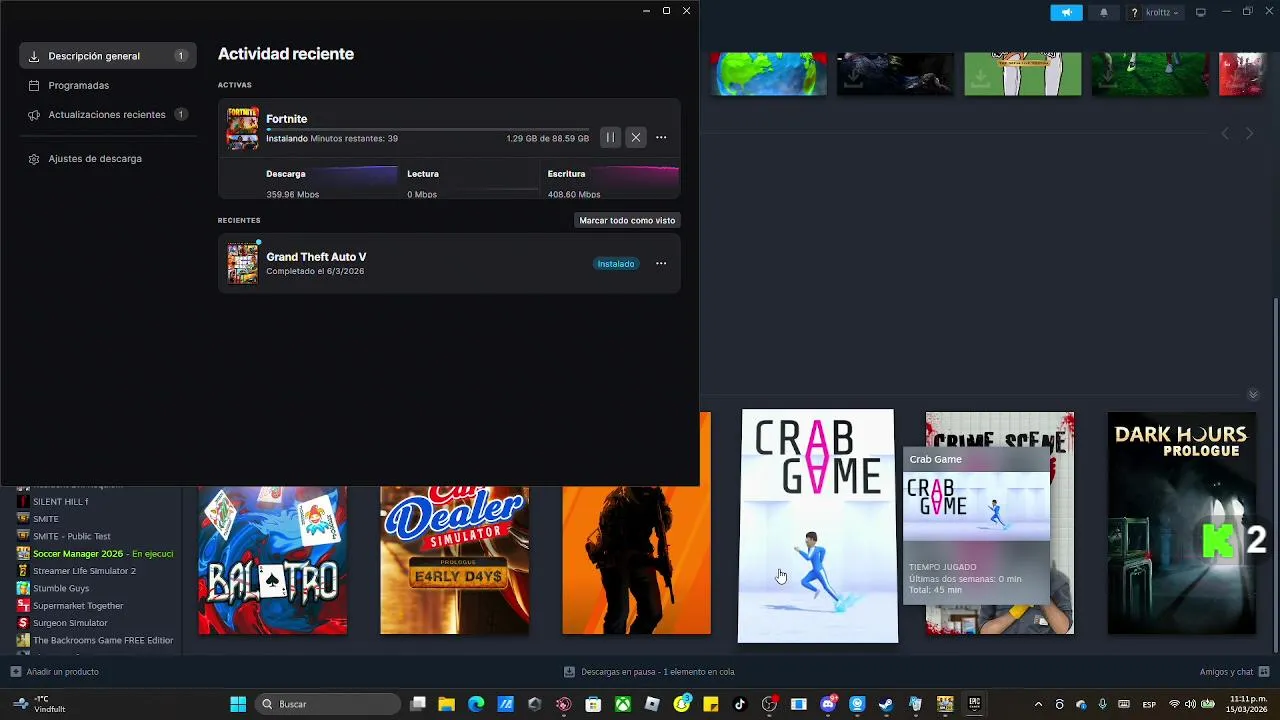Screen dimensions: 1280x720
Task: Launch Microsoft Edge from taskbar
Action: click(476, 704)
